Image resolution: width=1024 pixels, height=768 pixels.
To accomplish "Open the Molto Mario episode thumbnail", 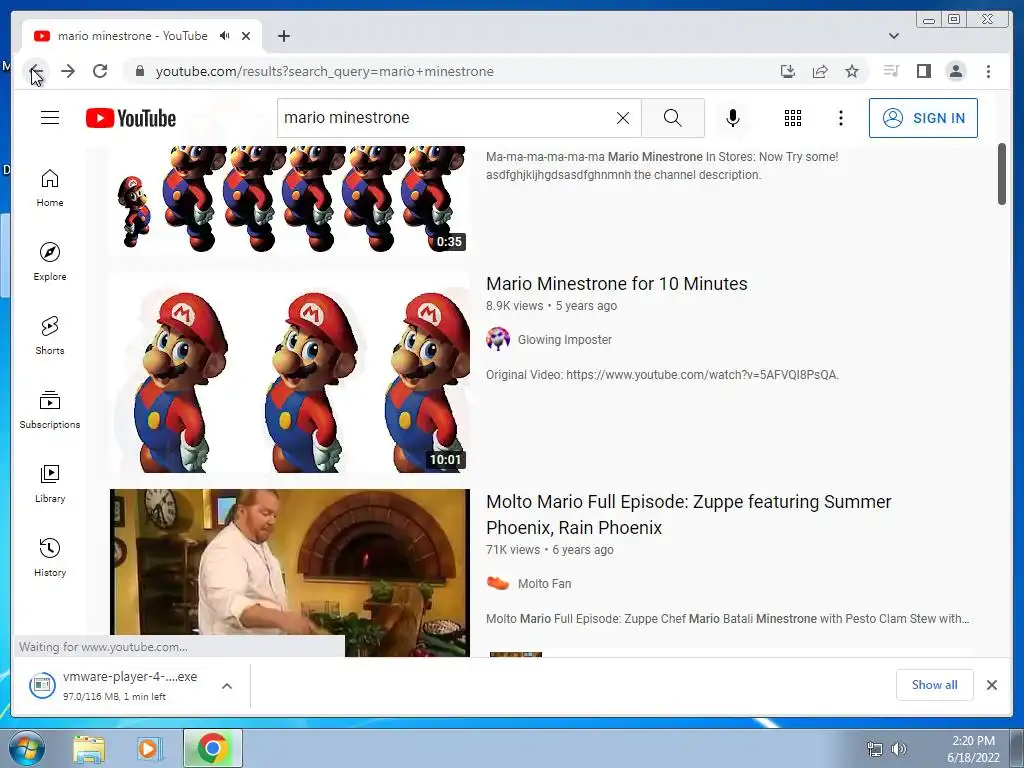I will pyautogui.click(x=289, y=573).
